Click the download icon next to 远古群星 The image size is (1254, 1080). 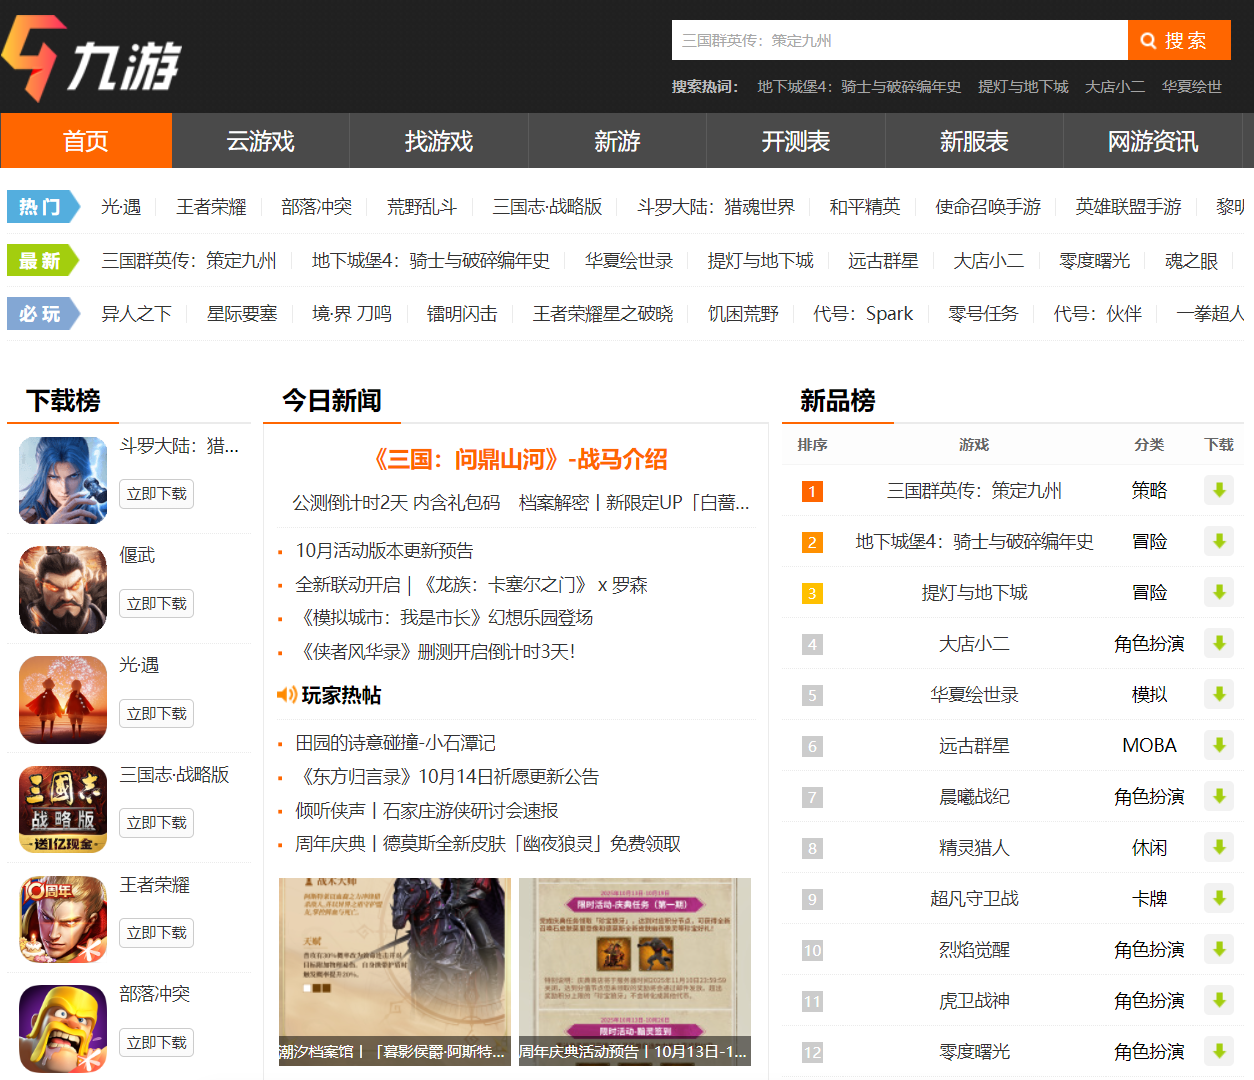point(1218,745)
